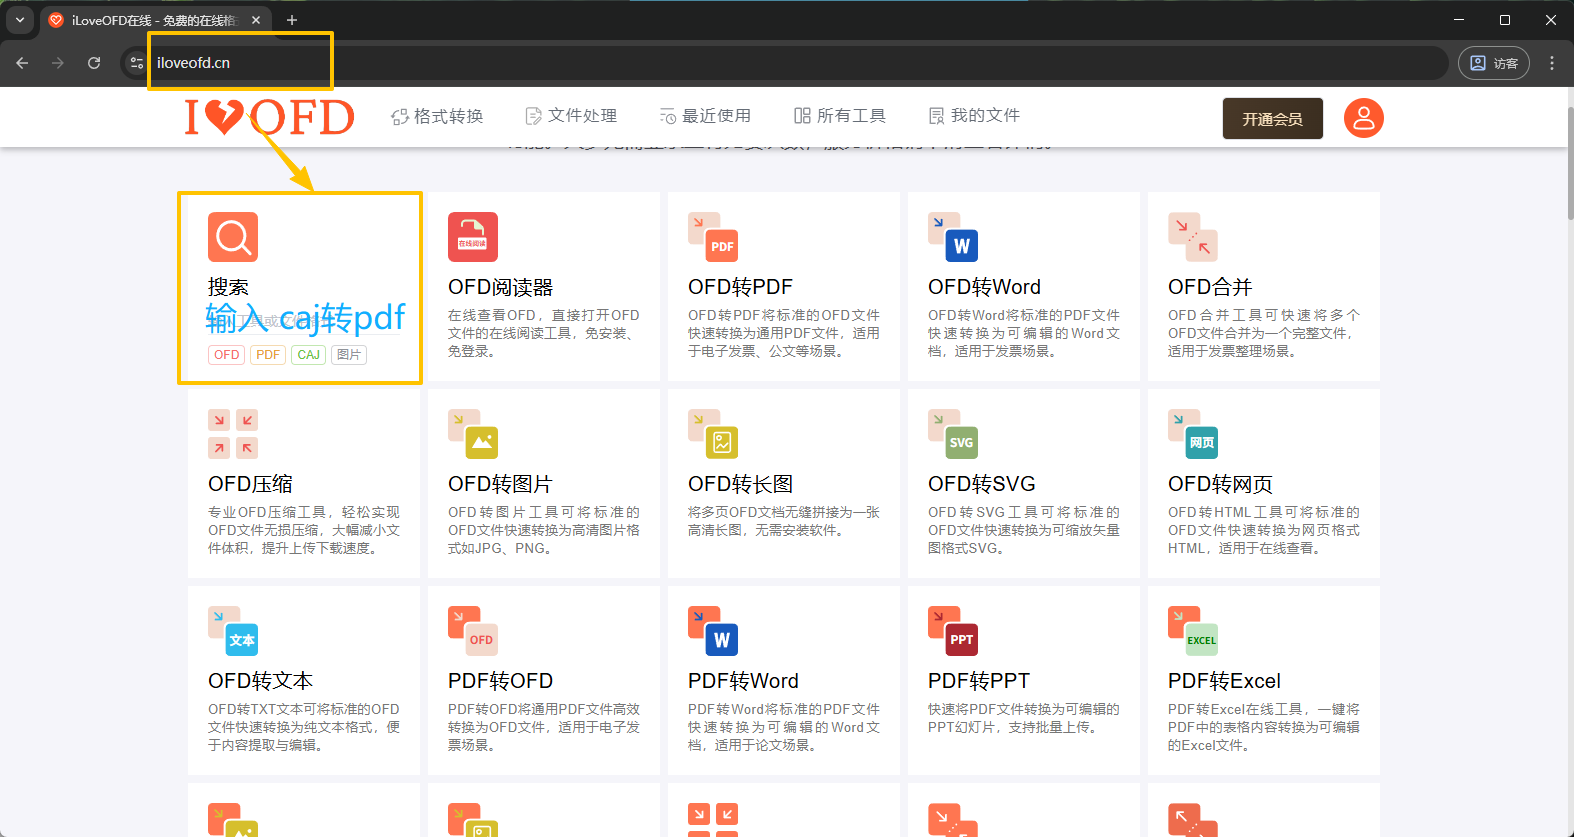Open the OFD合并 merge icon
Viewport: 1574px width, 837px height.
point(1193,237)
